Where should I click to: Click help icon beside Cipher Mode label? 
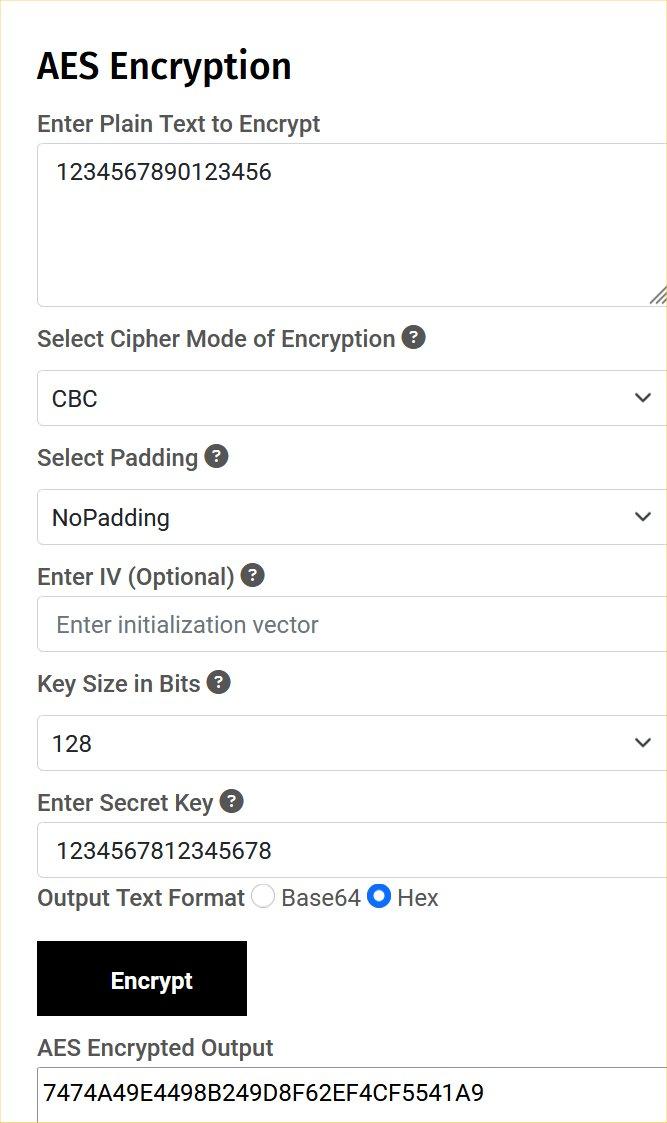click(413, 338)
